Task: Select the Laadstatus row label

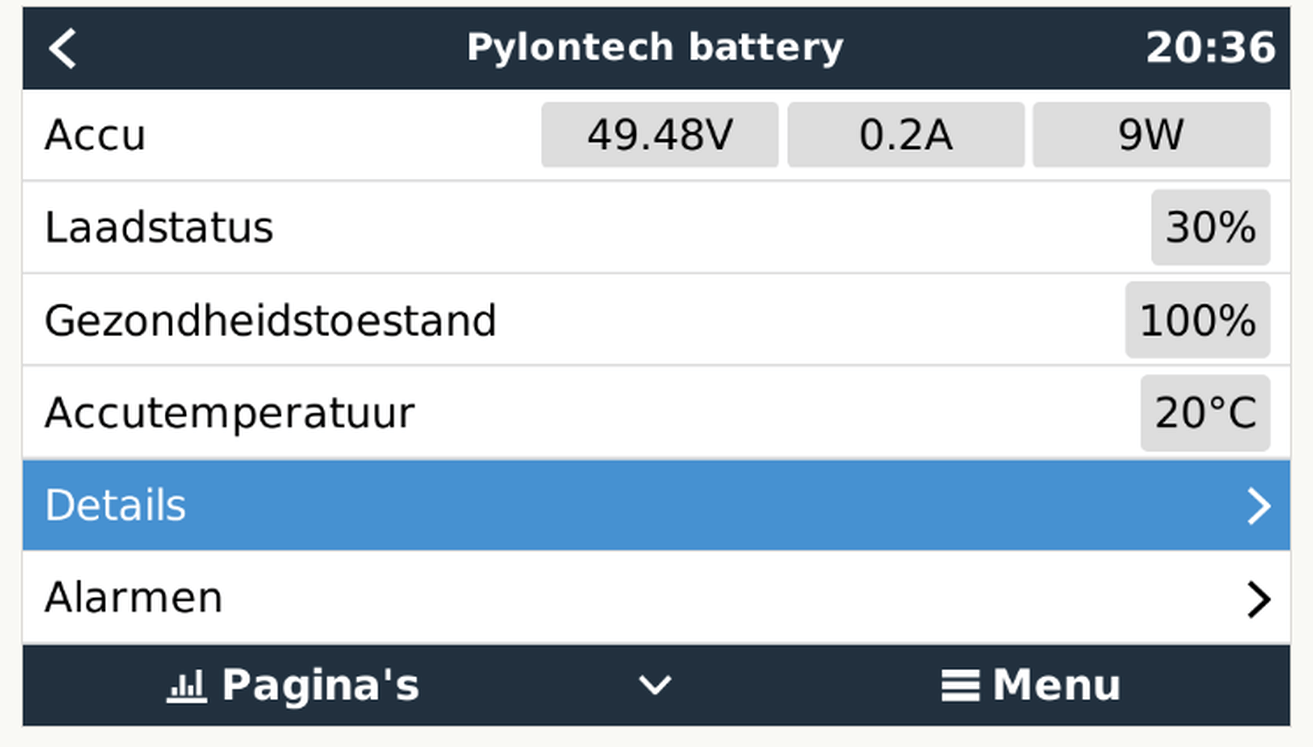Action: [159, 228]
